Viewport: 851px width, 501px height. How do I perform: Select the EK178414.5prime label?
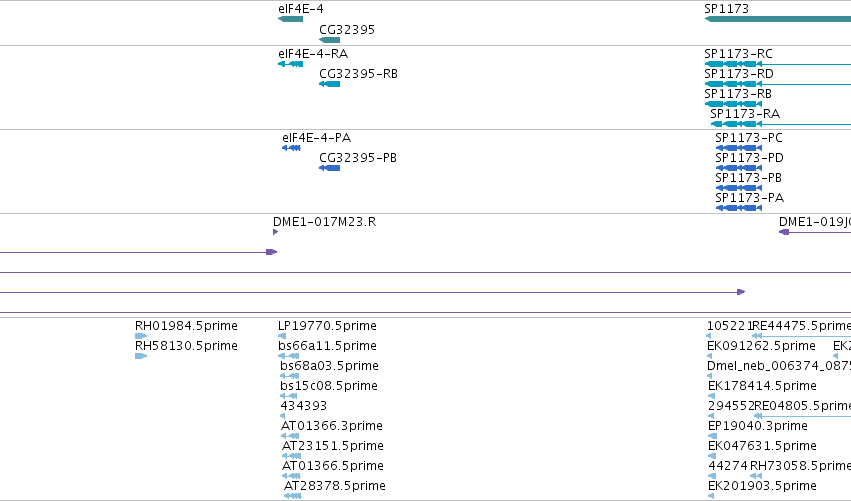pos(762,386)
